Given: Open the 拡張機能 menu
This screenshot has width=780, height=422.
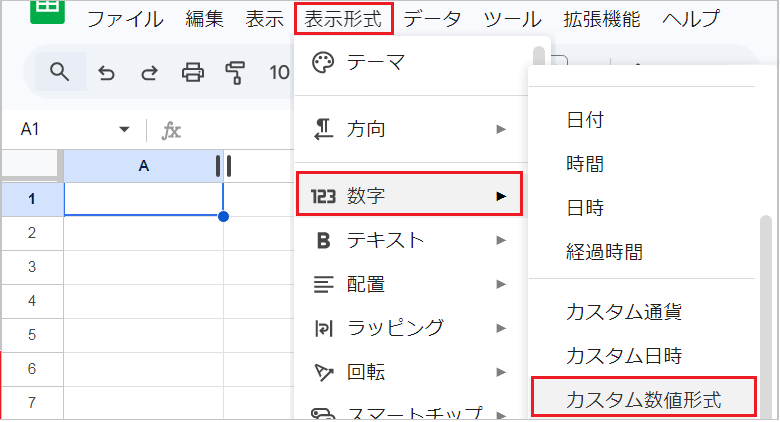Looking at the screenshot, I should tap(601, 19).
